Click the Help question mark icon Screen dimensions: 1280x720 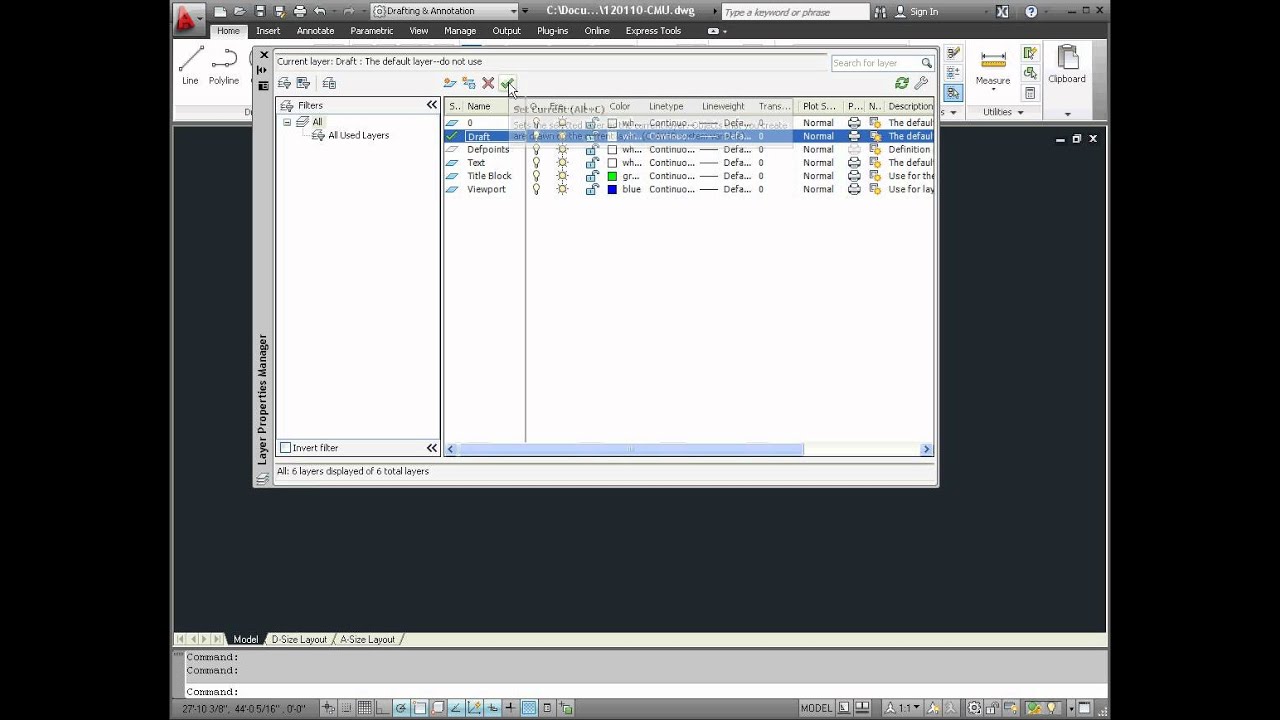(x=1031, y=12)
